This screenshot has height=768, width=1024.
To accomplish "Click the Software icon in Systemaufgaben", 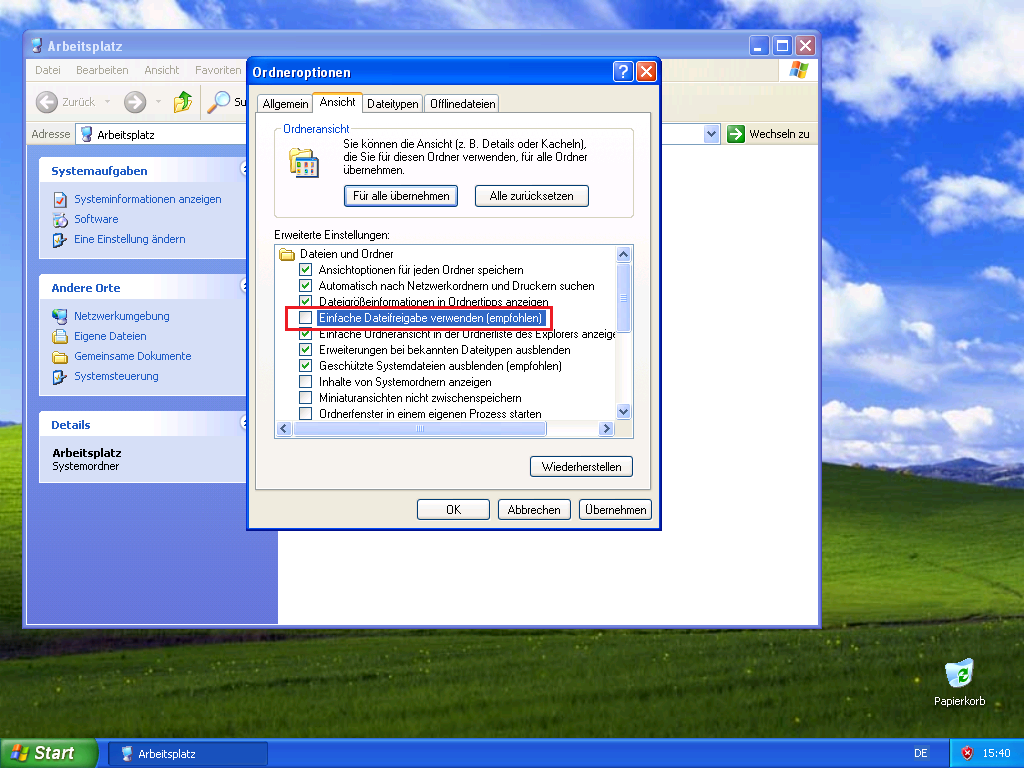I will pyautogui.click(x=60, y=219).
